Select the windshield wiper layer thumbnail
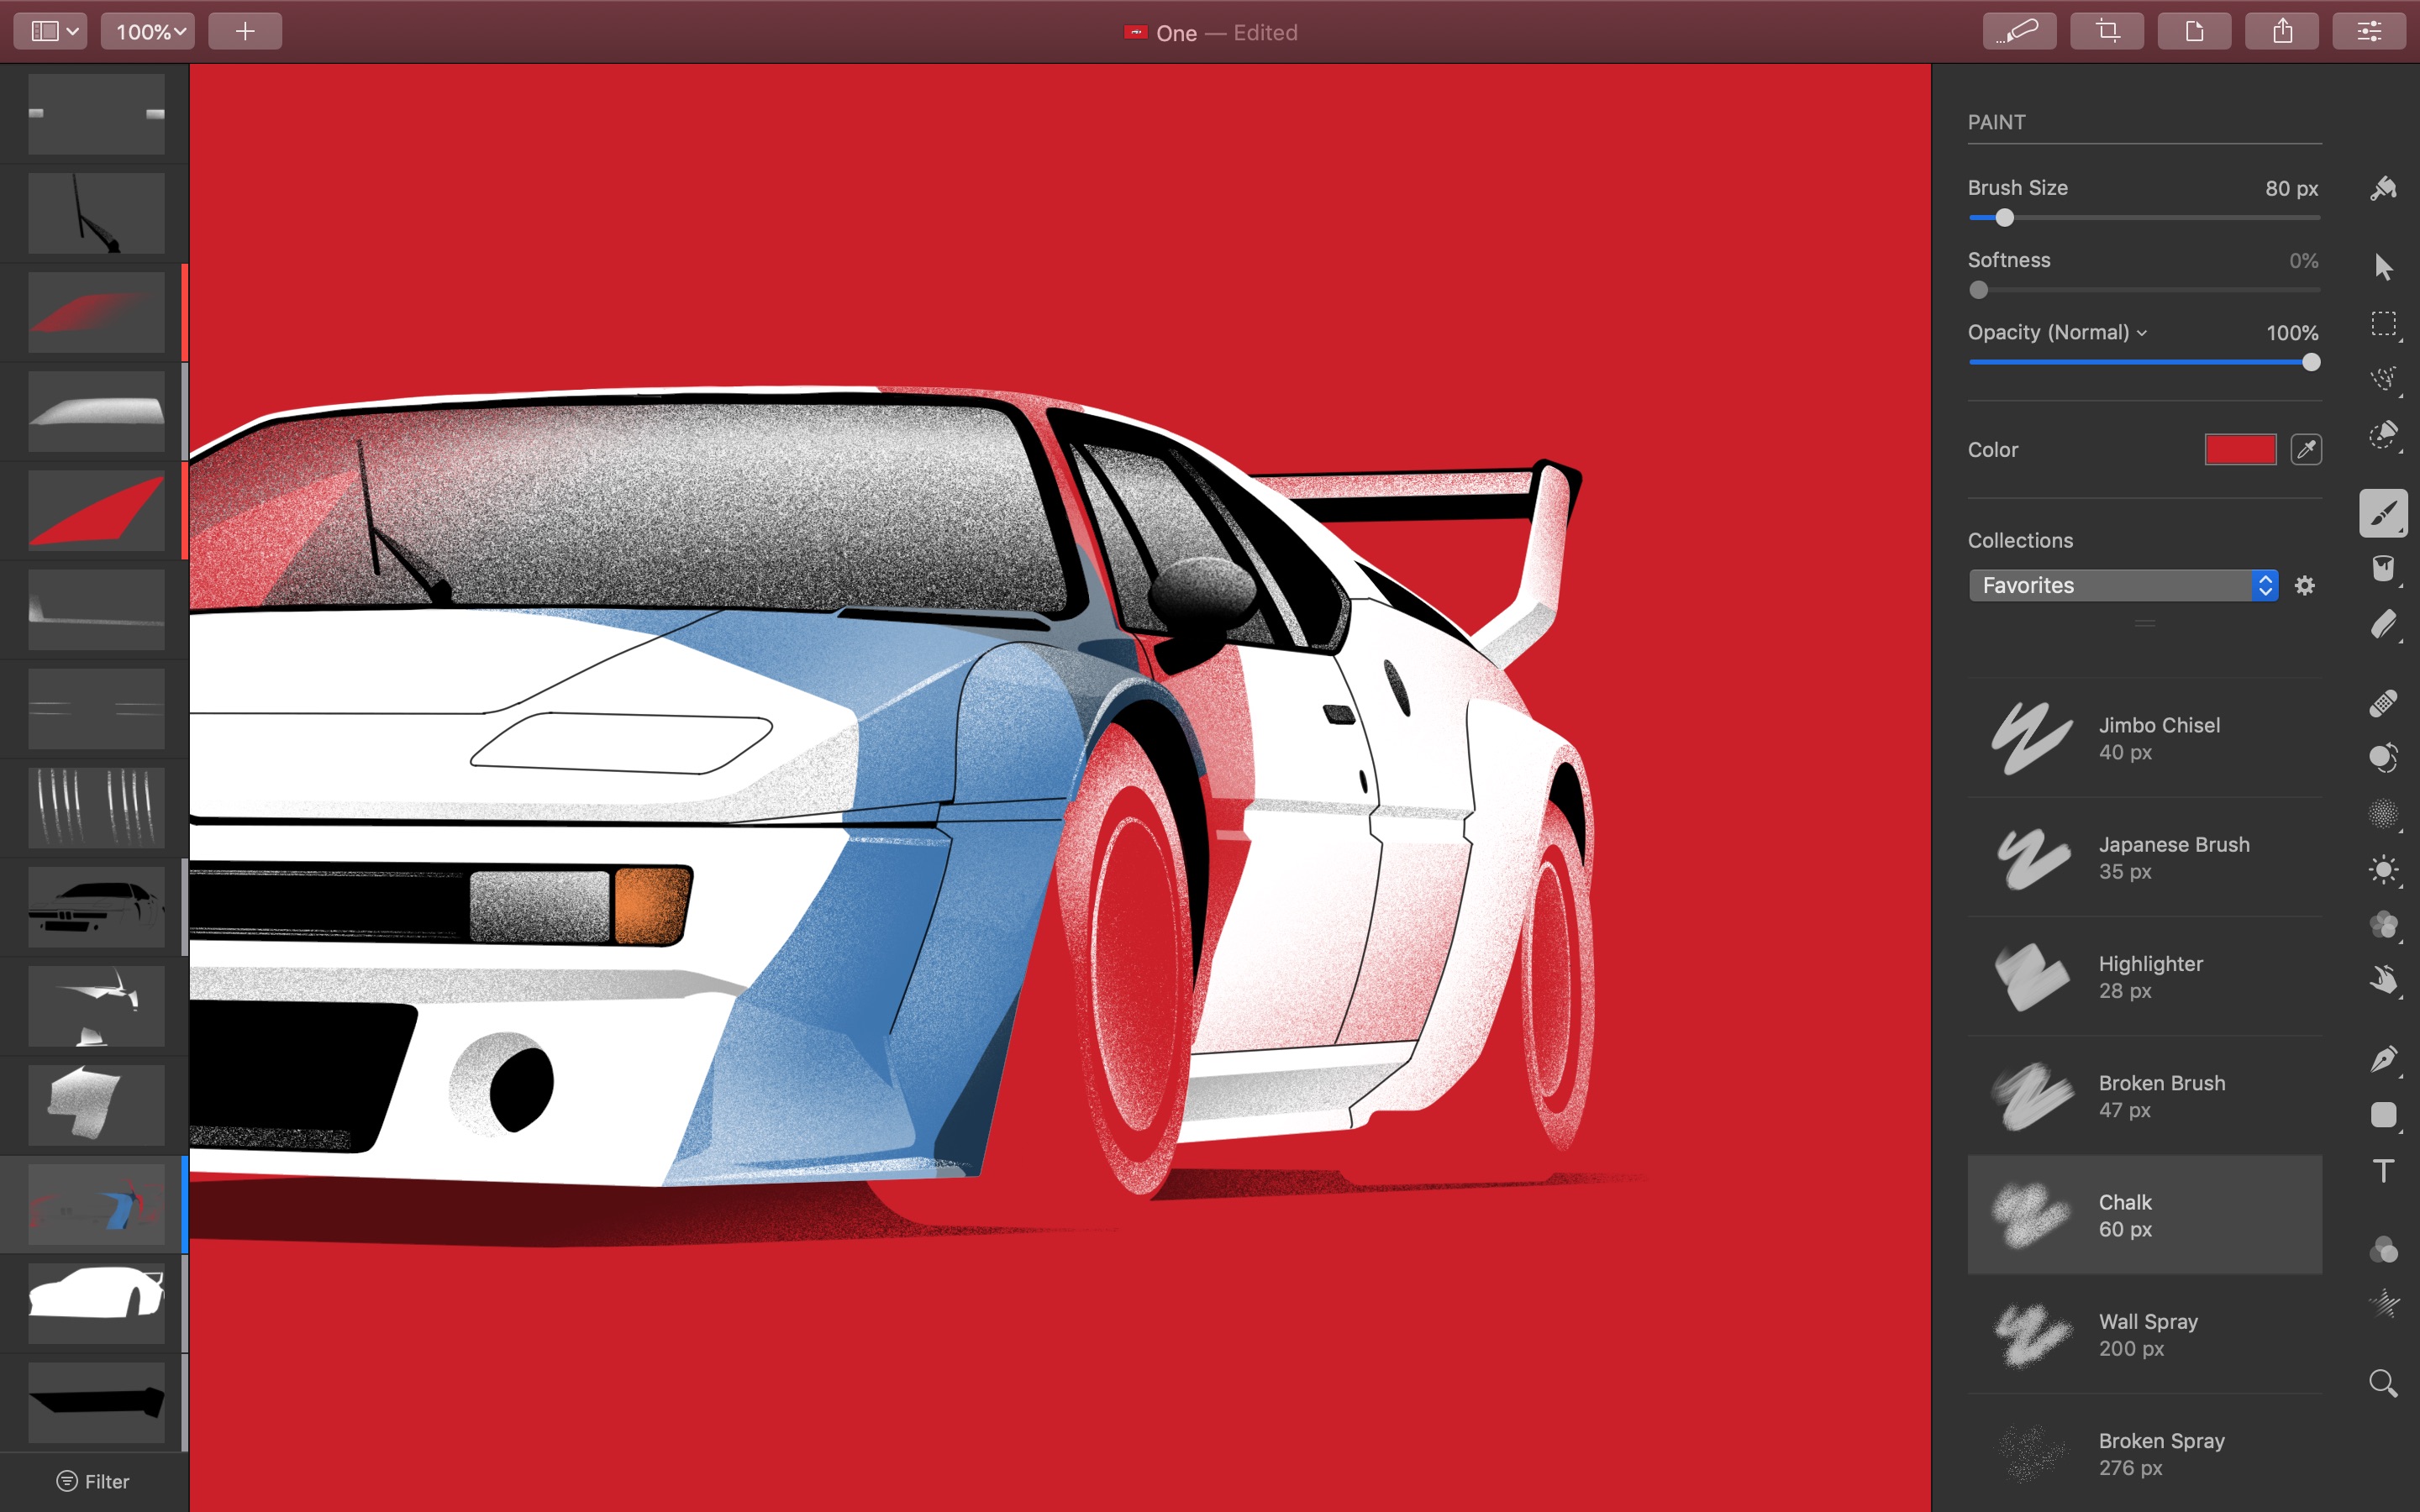The image size is (2420, 1512). coord(96,213)
